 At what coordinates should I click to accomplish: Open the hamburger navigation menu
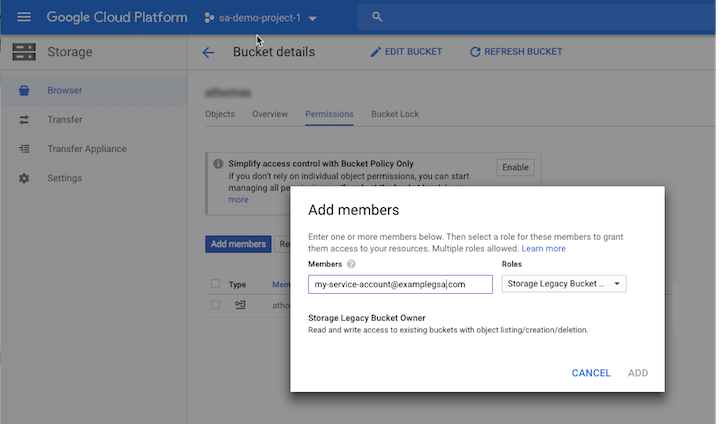(24, 17)
